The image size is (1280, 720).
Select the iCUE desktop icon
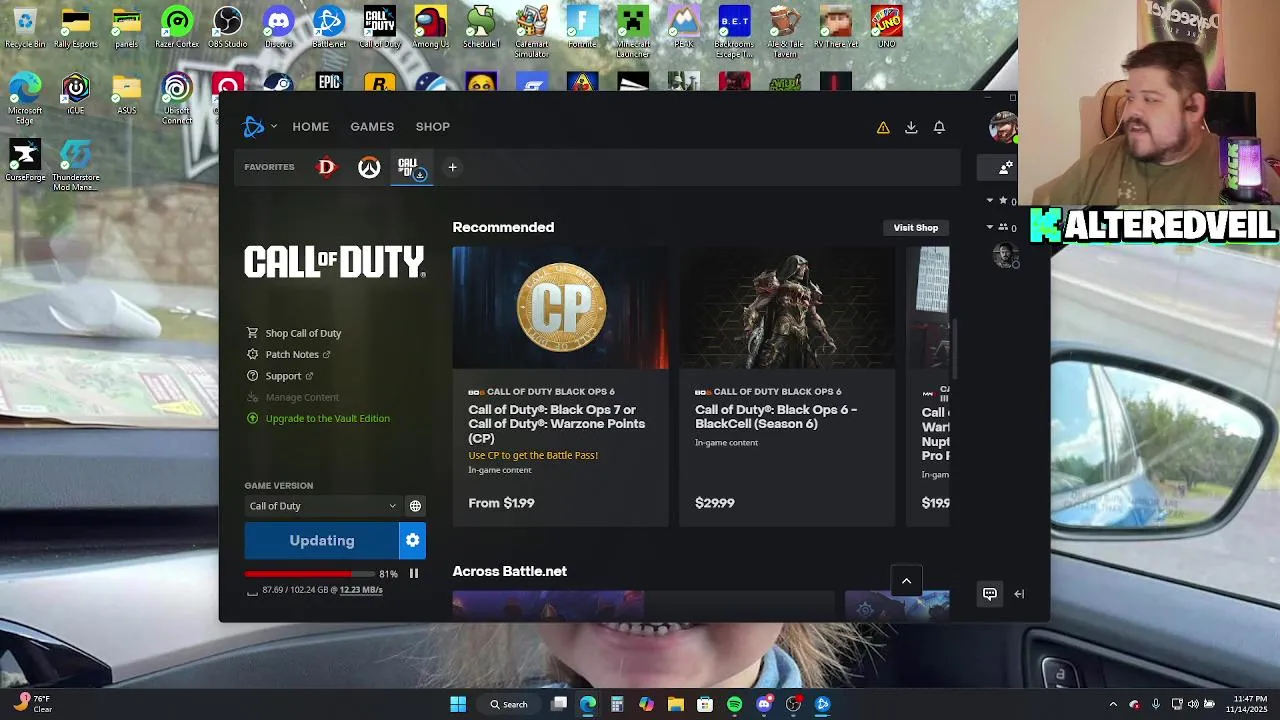[x=76, y=94]
